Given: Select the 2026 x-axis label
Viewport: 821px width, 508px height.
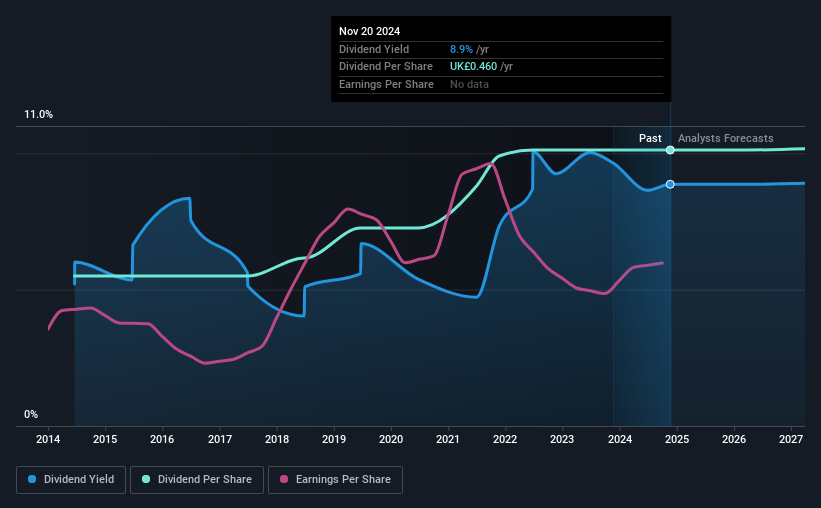Looking at the screenshot, I should coord(734,439).
